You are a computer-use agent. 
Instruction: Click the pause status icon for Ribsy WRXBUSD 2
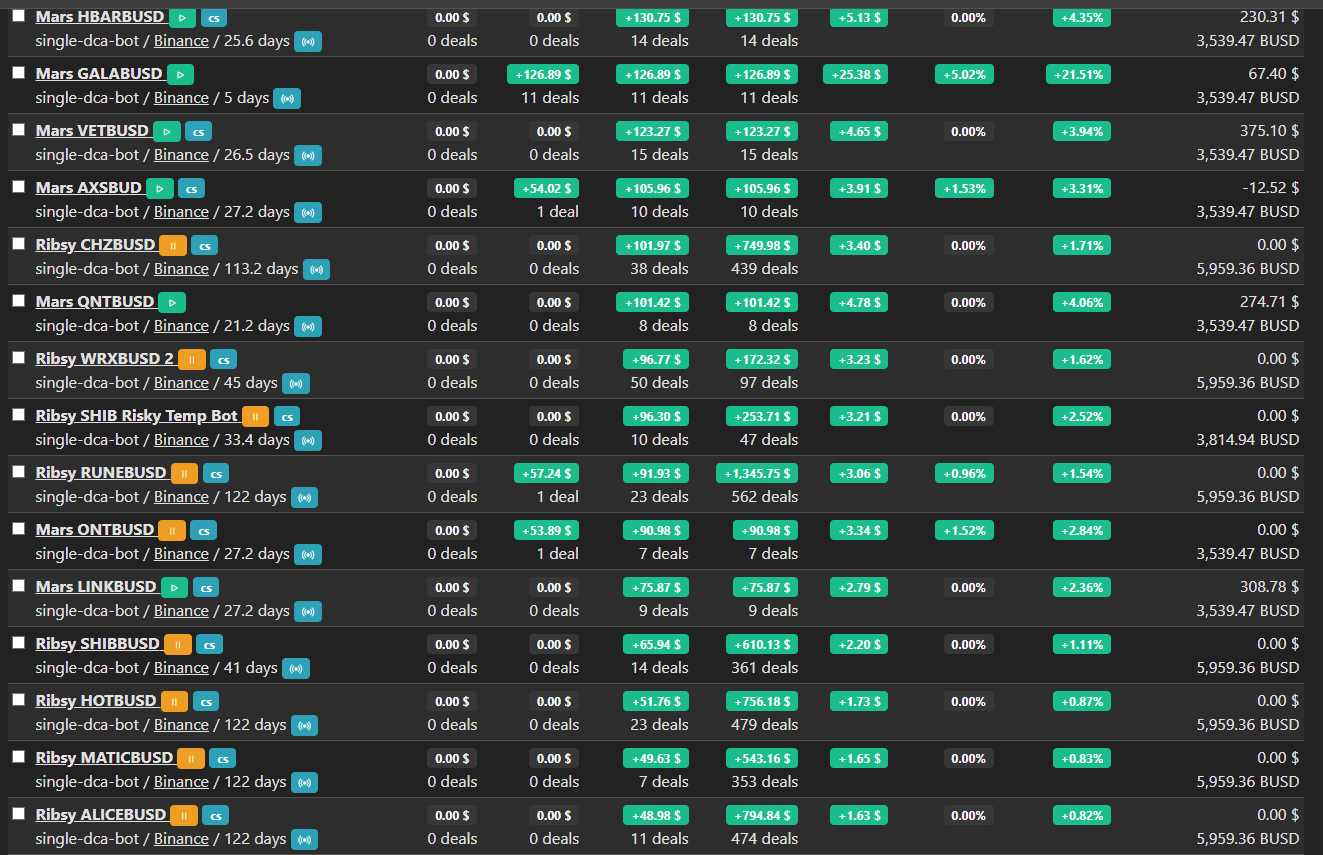(192, 359)
